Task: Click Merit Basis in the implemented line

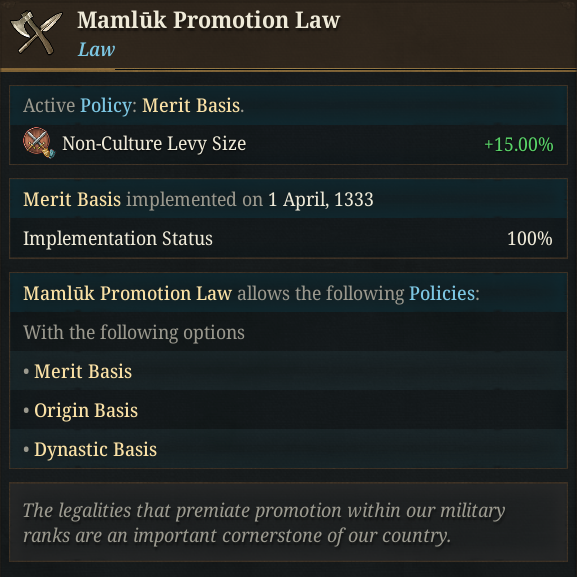Action: coord(72,199)
